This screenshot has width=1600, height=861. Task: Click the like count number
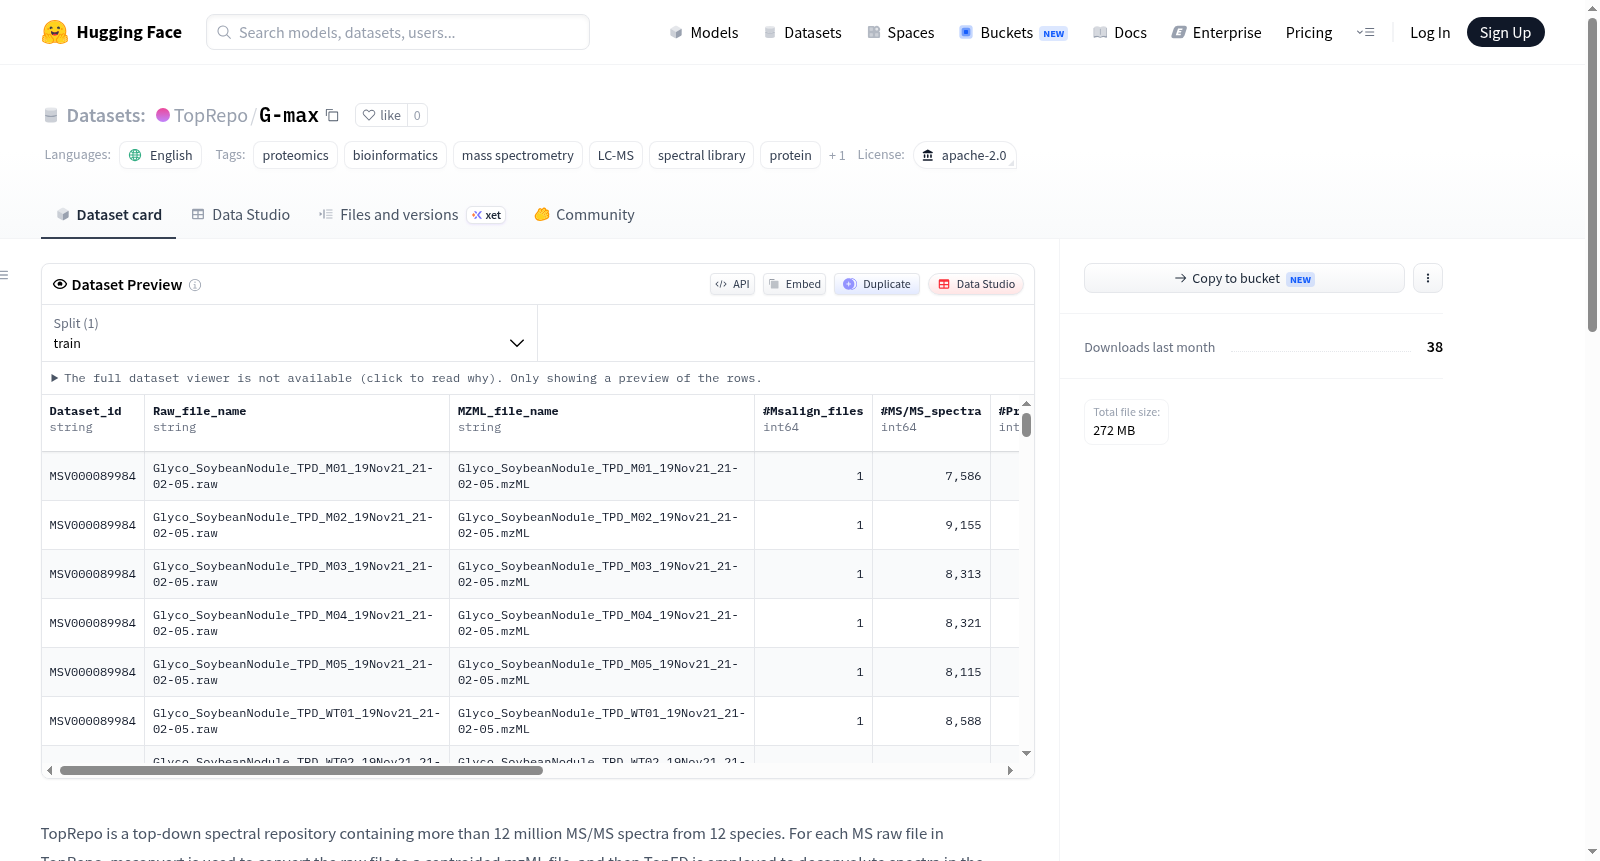click(417, 115)
